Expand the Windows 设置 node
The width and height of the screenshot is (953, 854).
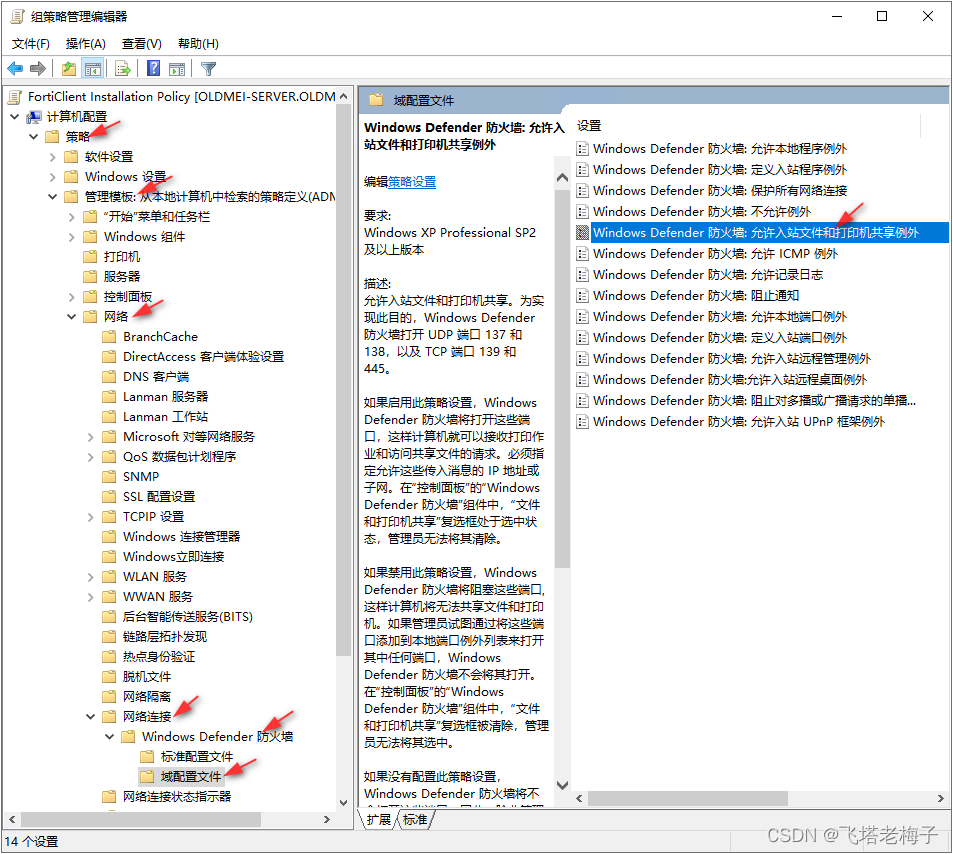click(x=52, y=177)
